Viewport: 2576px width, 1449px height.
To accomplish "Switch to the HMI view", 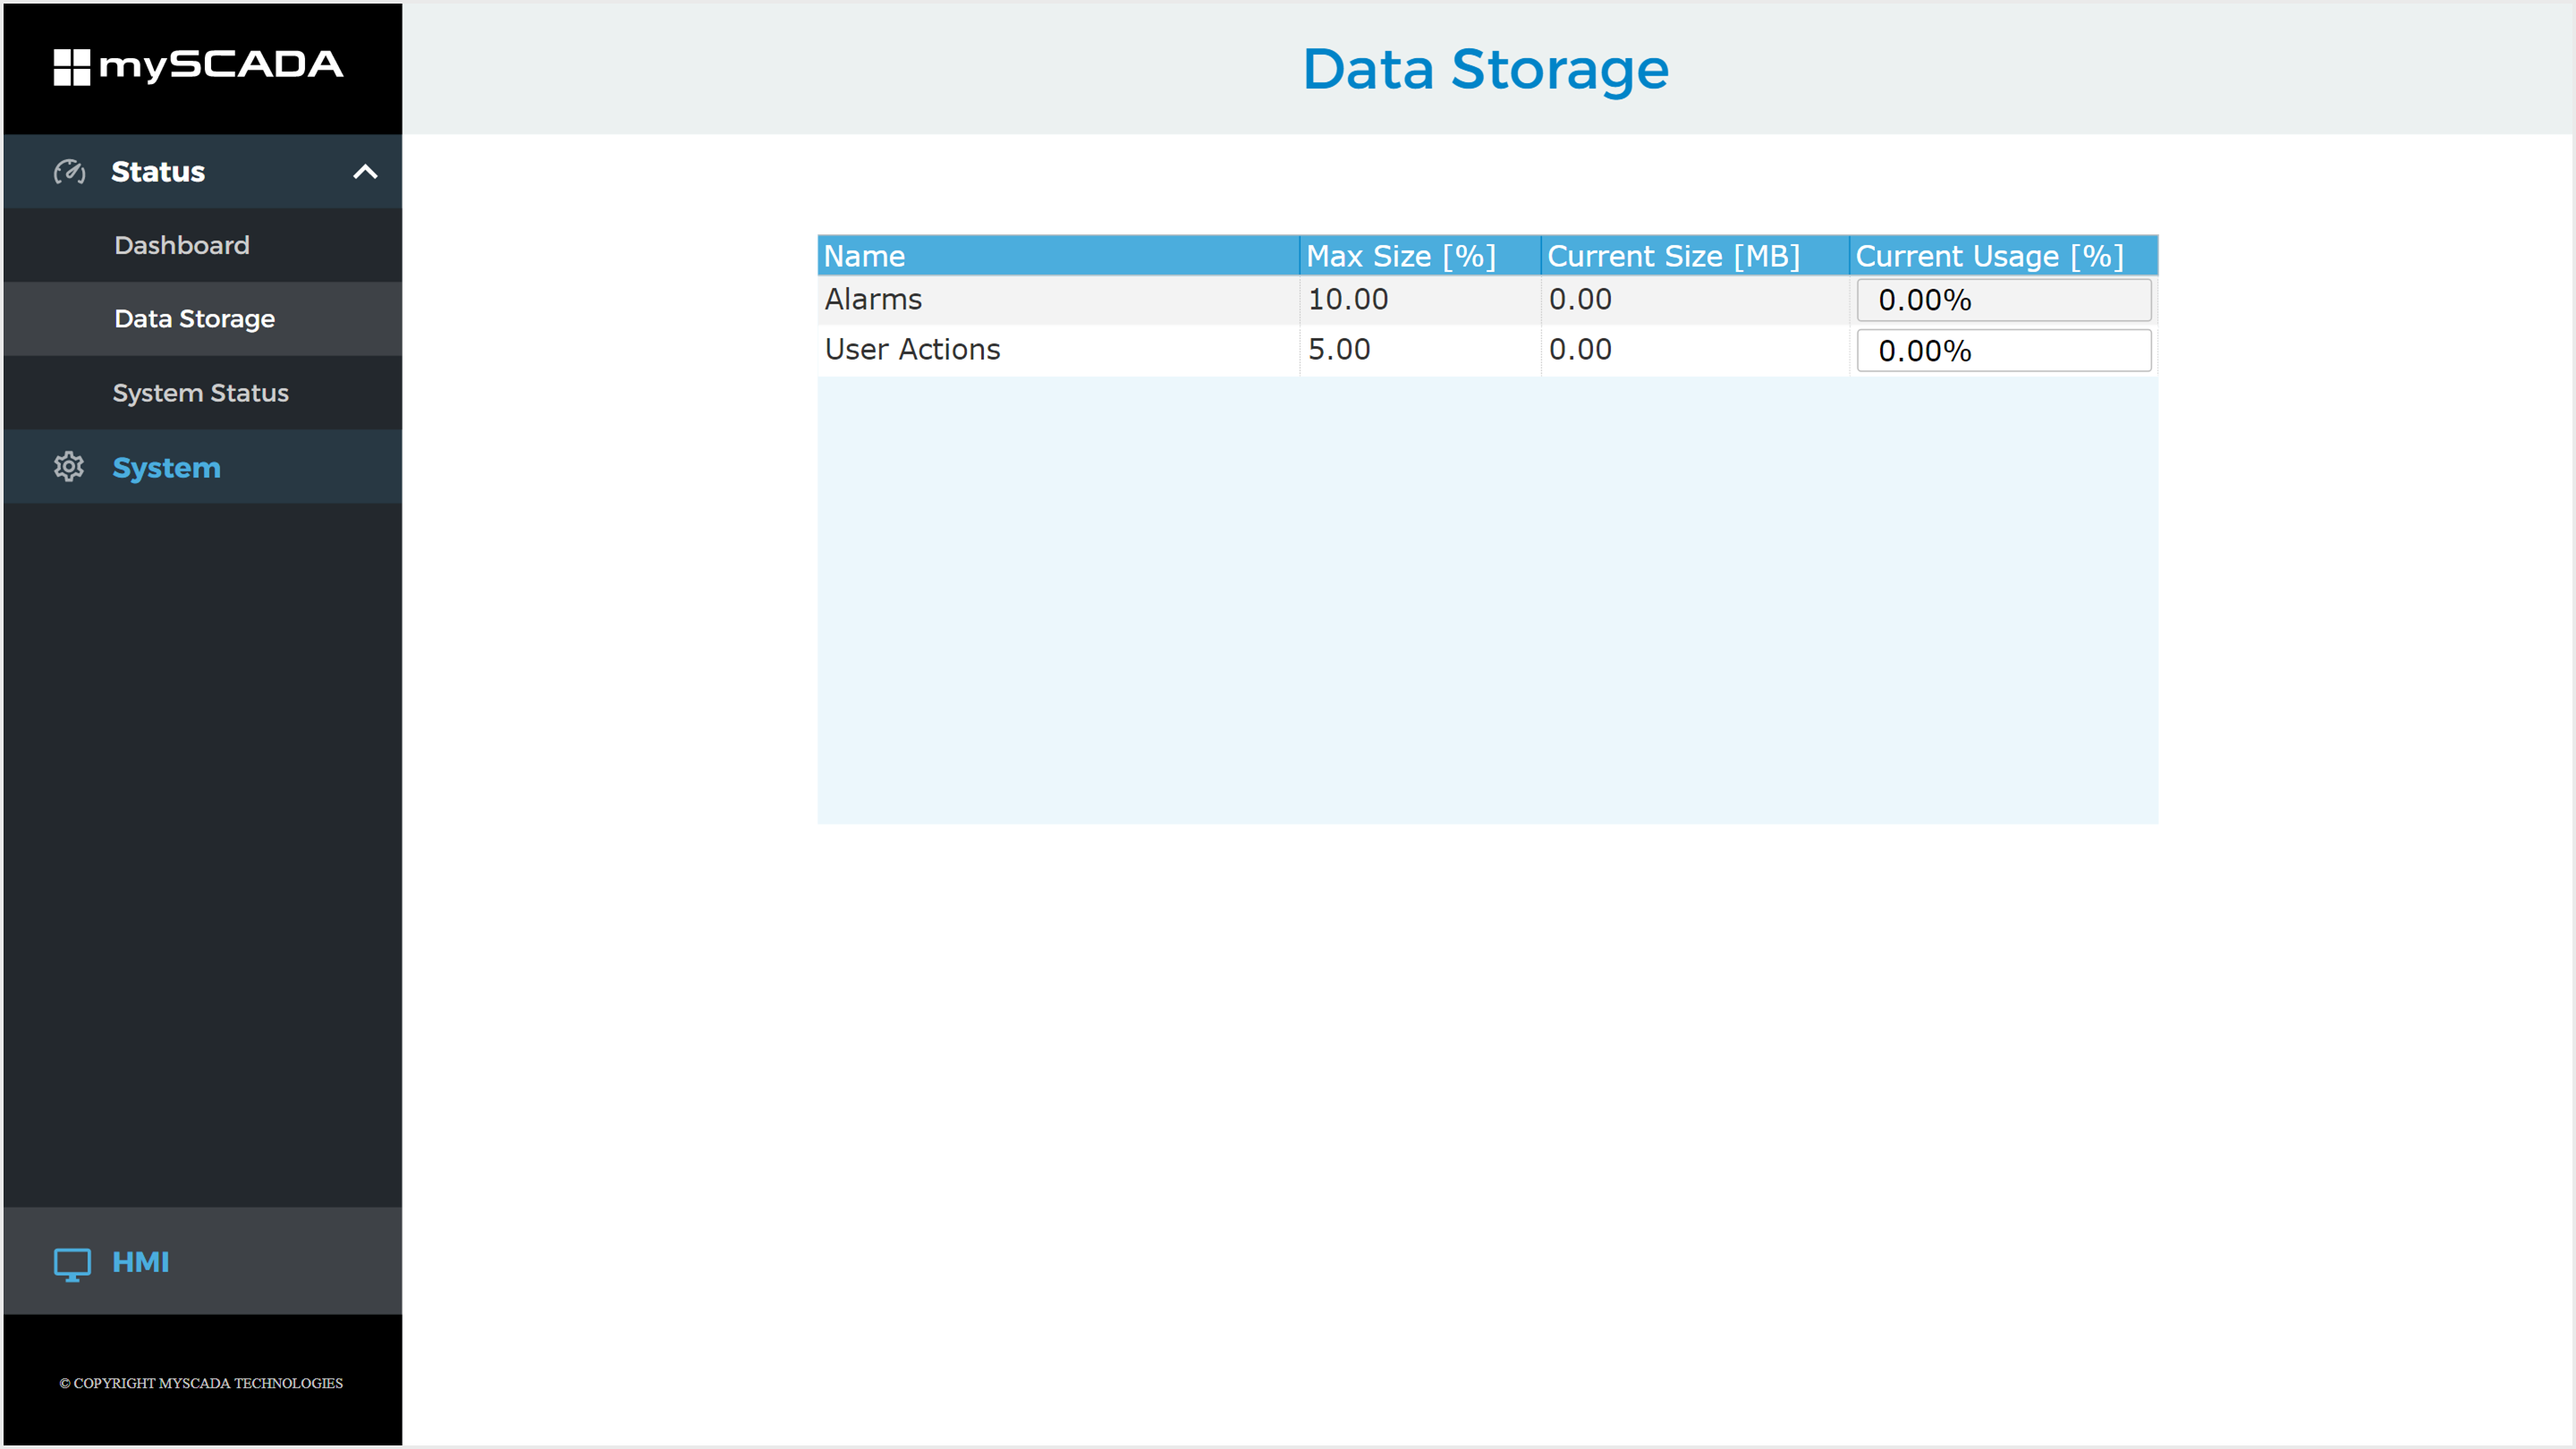I will tap(203, 1261).
